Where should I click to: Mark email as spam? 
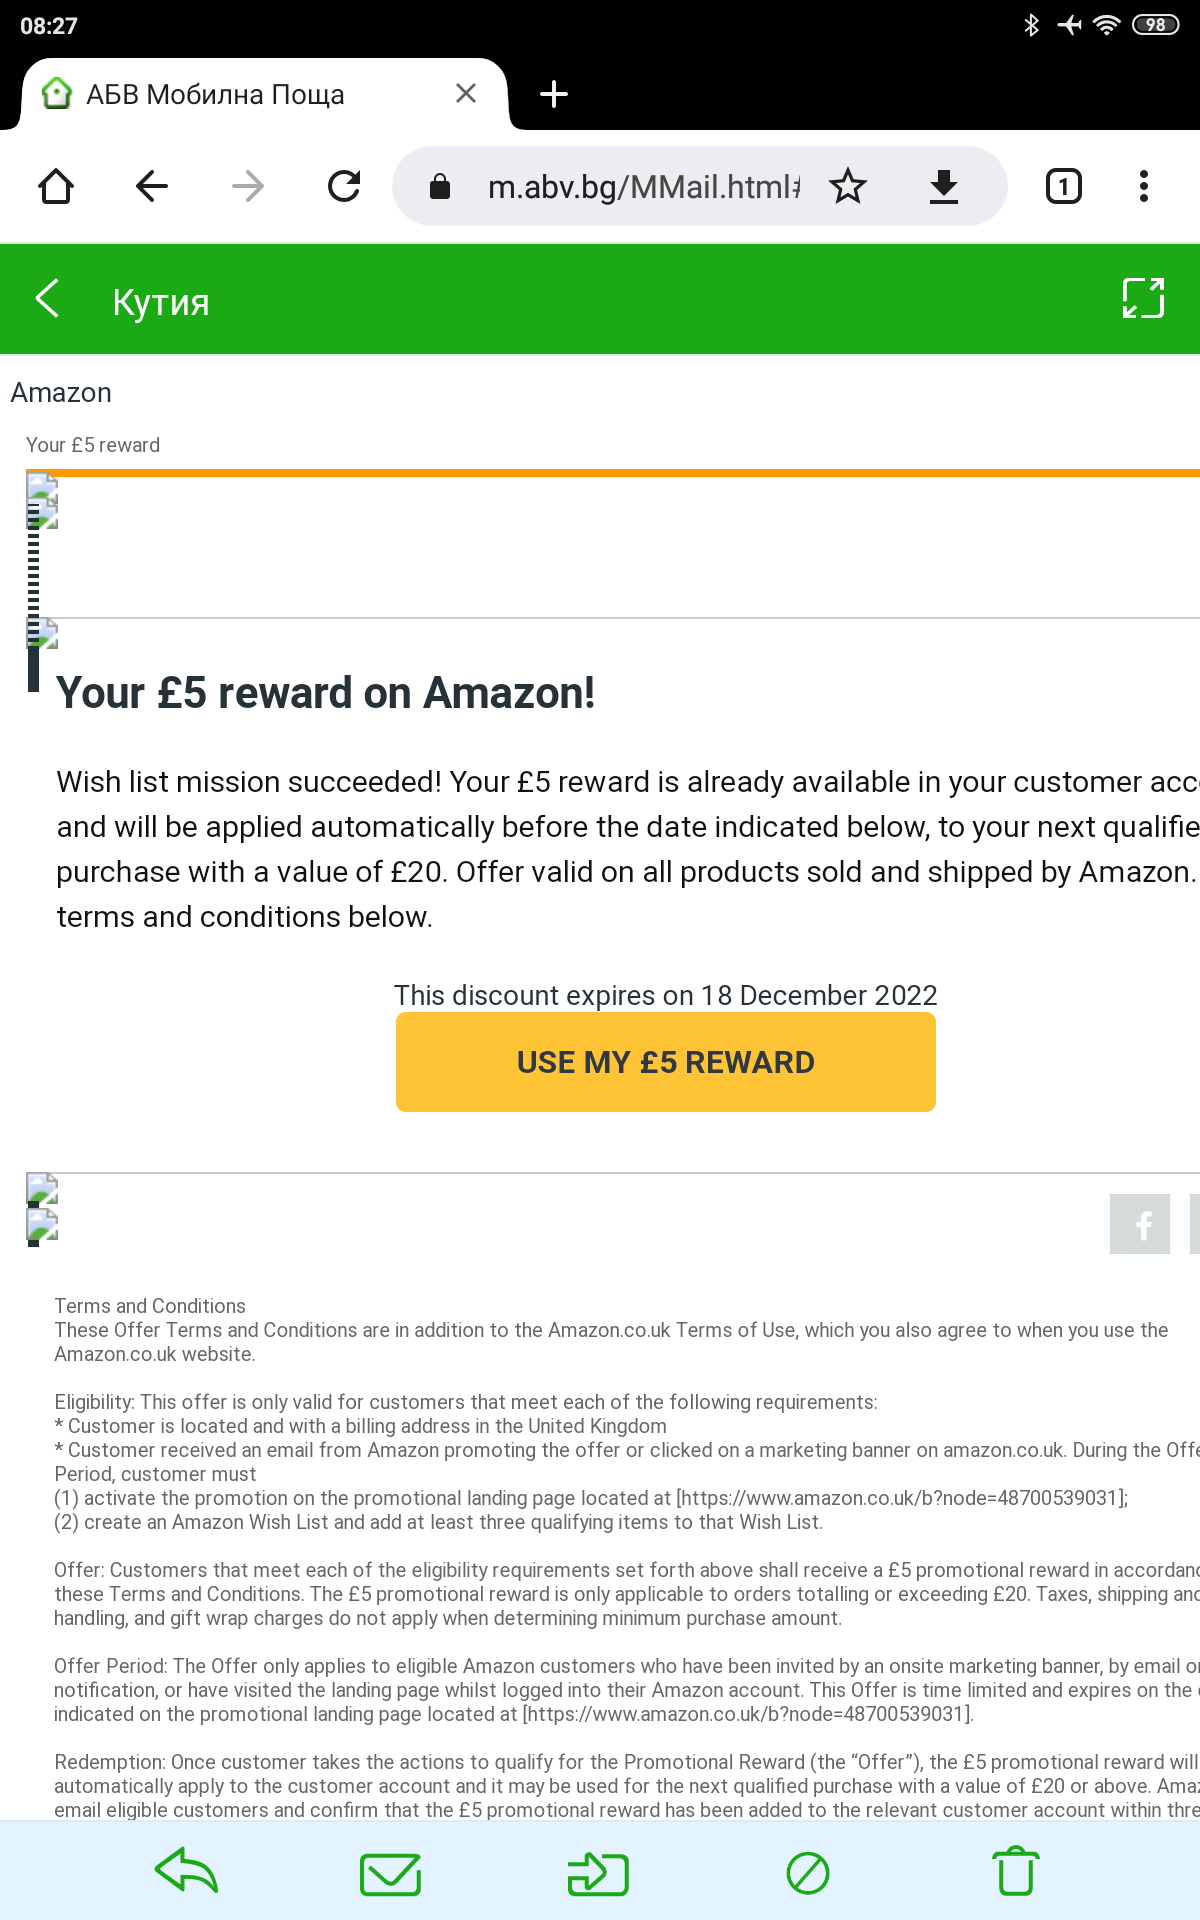(x=807, y=1873)
